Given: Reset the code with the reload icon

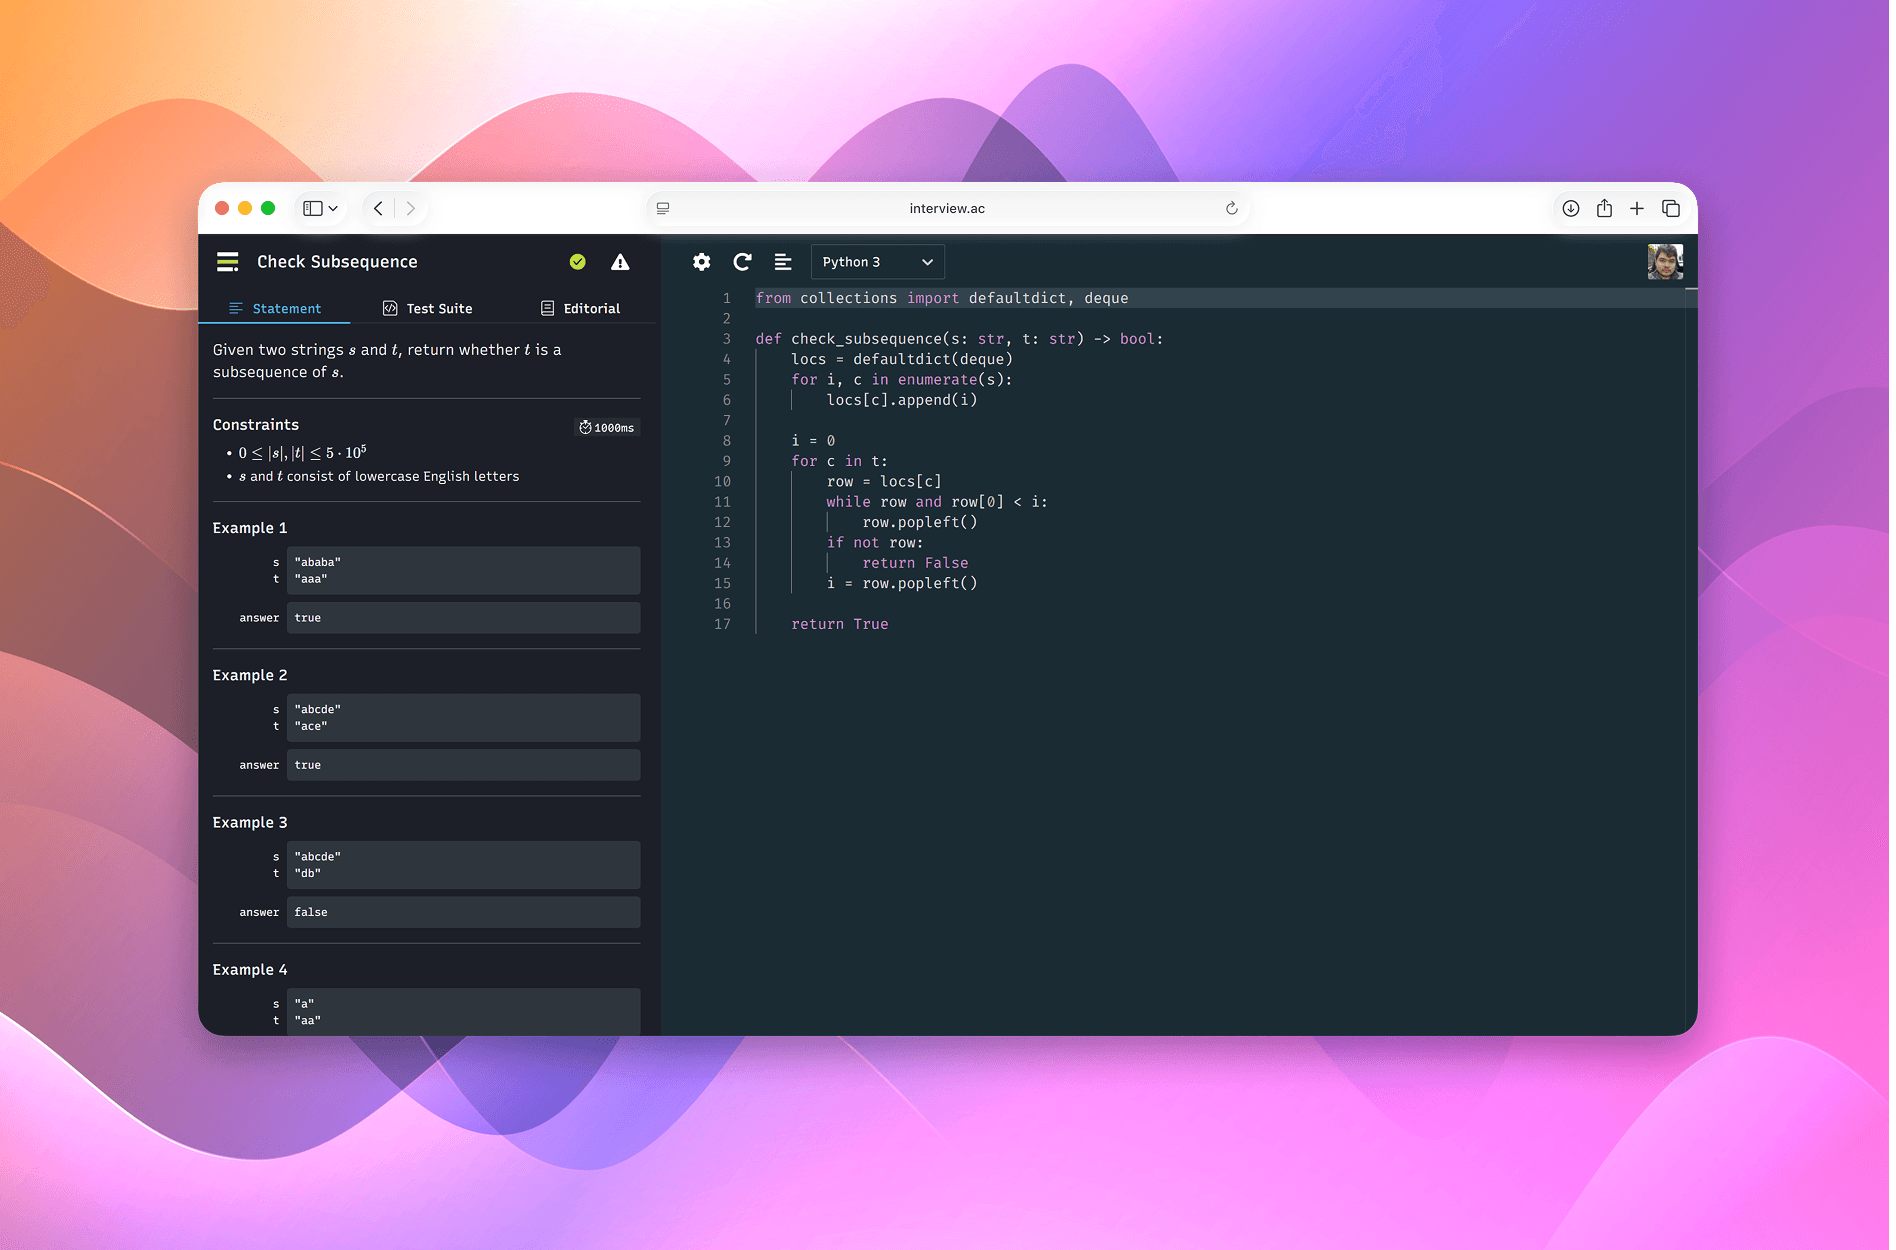Looking at the screenshot, I should pyautogui.click(x=742, y=262).
